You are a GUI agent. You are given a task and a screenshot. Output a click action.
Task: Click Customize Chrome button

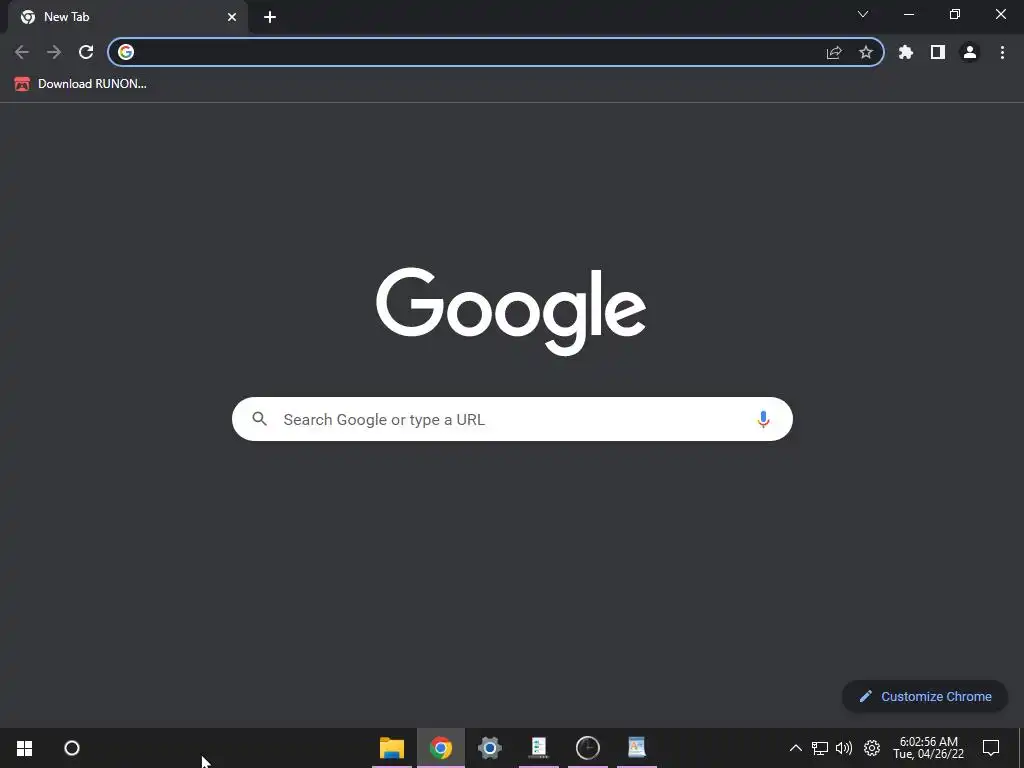click(925, 696)
